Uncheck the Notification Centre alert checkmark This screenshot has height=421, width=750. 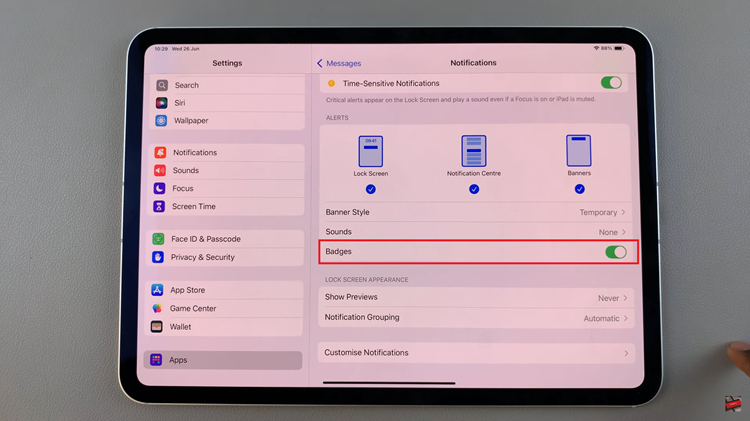474,189
